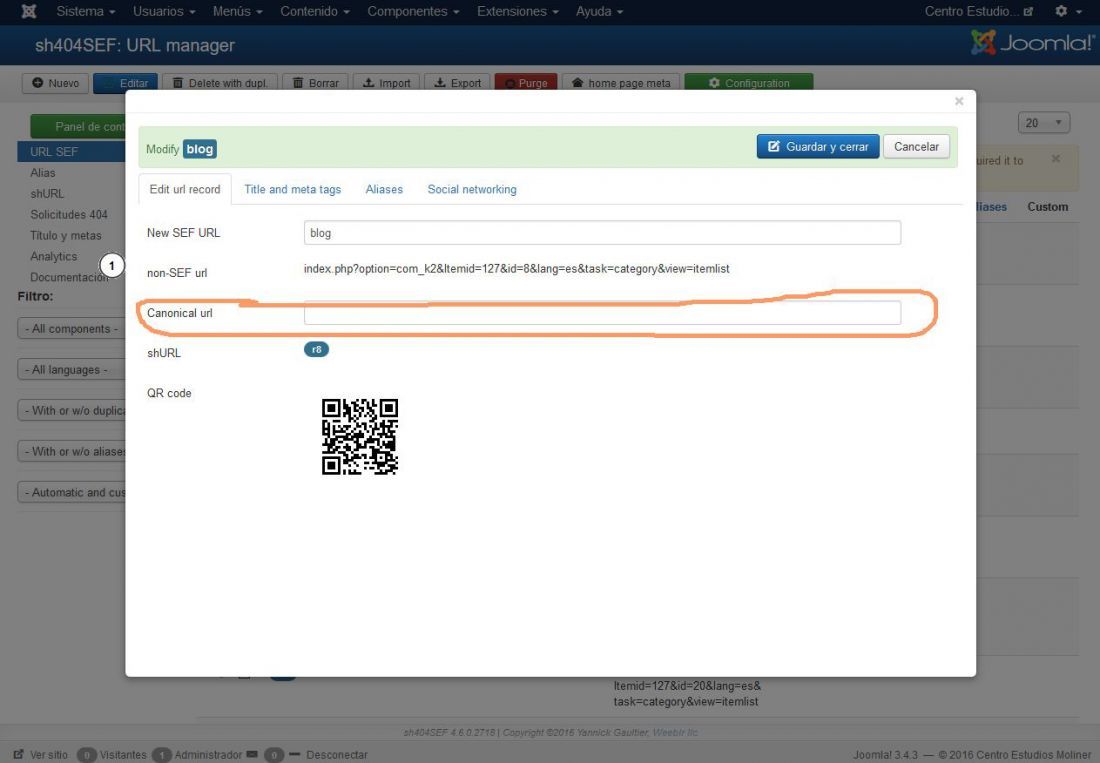Click the green Panel de control button

[78, 126]
